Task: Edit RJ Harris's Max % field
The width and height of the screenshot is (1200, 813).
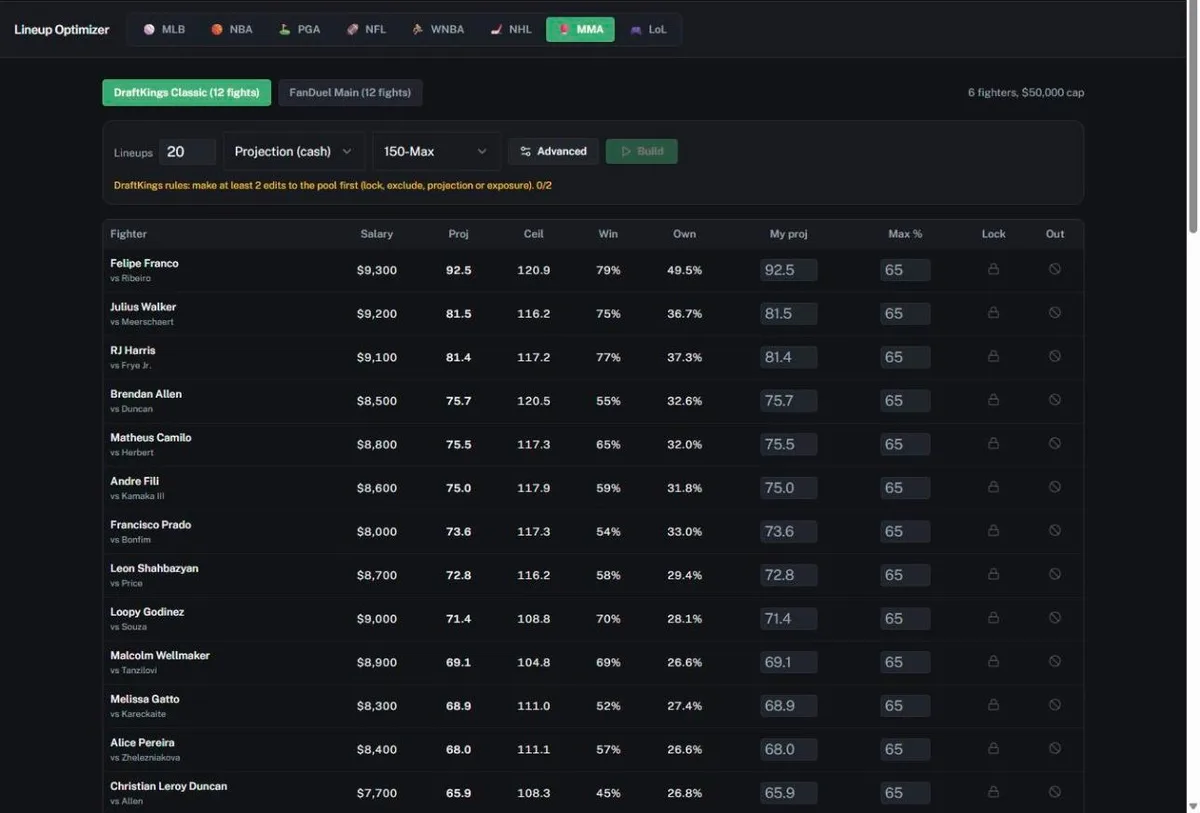Action: (x=905, y=357)
